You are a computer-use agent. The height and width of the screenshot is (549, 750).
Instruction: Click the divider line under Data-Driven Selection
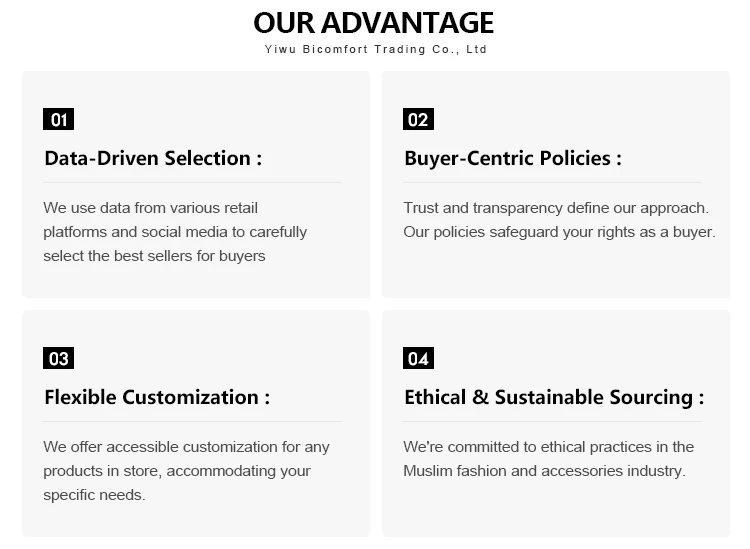click(193, 182)
